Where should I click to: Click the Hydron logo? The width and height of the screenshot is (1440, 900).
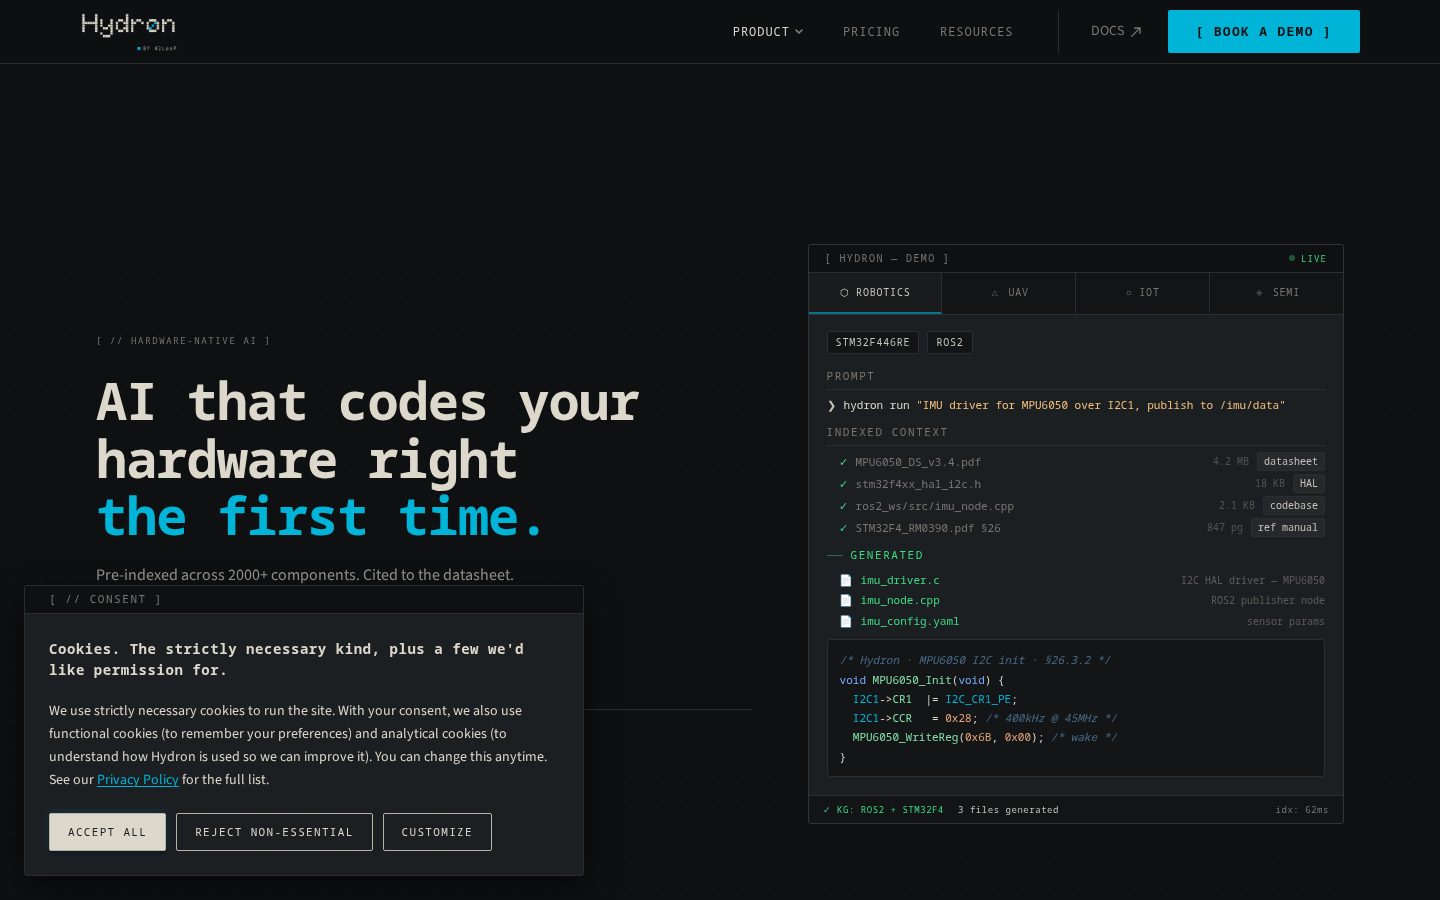click(128, 30)
